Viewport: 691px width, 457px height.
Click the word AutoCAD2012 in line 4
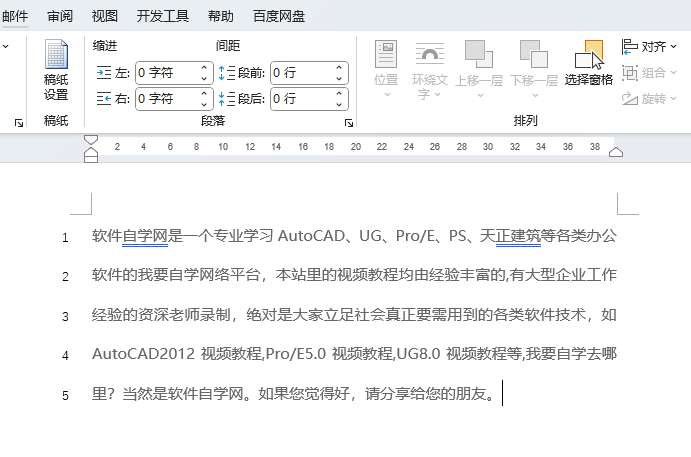tap(143, 354)
